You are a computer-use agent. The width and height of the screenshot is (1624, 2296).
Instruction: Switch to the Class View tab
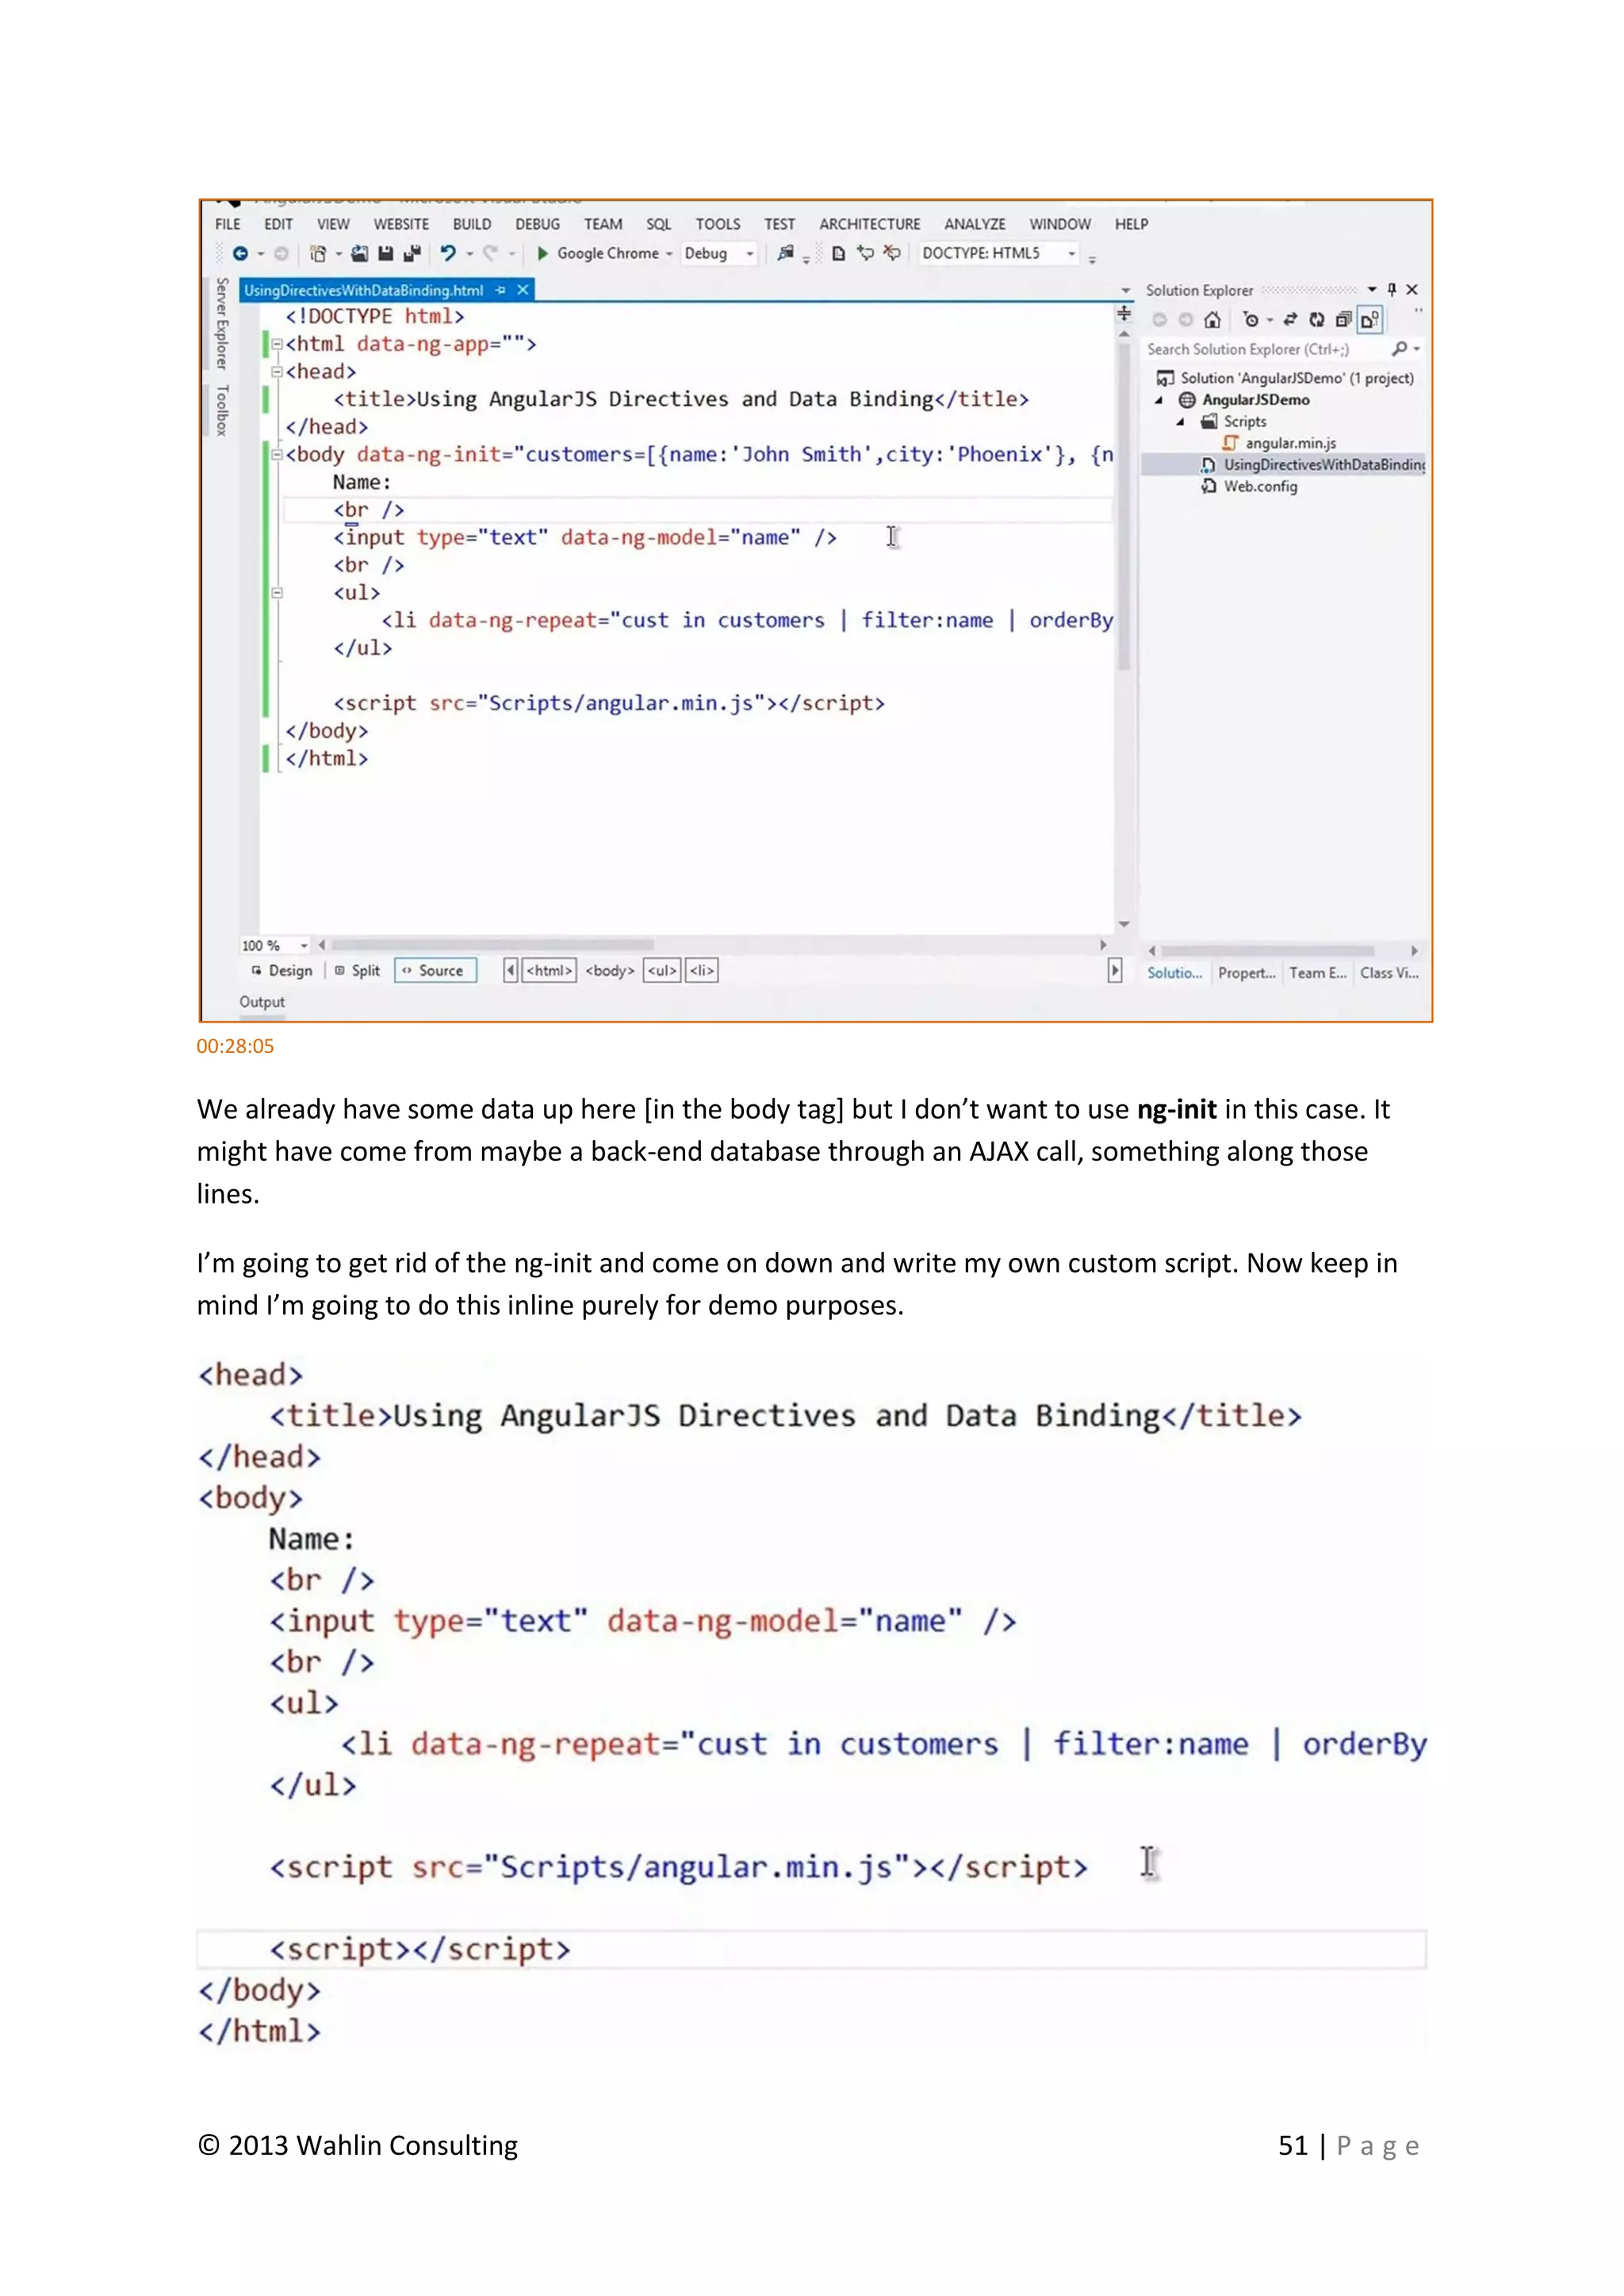(x=1389, y=973)
